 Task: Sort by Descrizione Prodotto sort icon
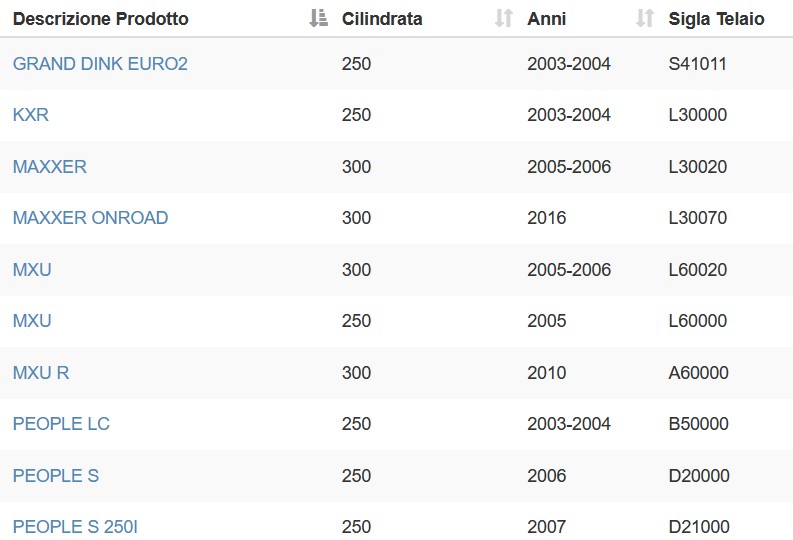[319, 18]
